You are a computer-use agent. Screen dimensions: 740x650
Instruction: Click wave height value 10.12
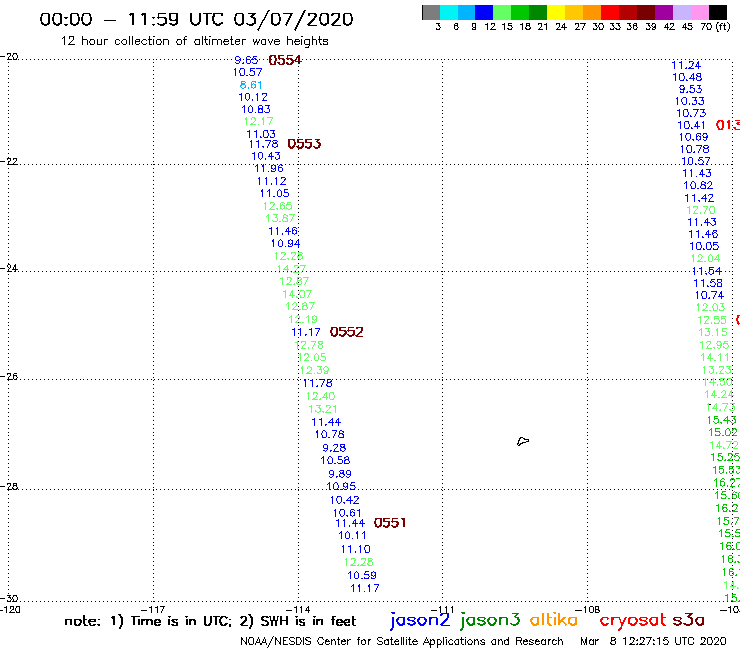click(x=253, y=97)
